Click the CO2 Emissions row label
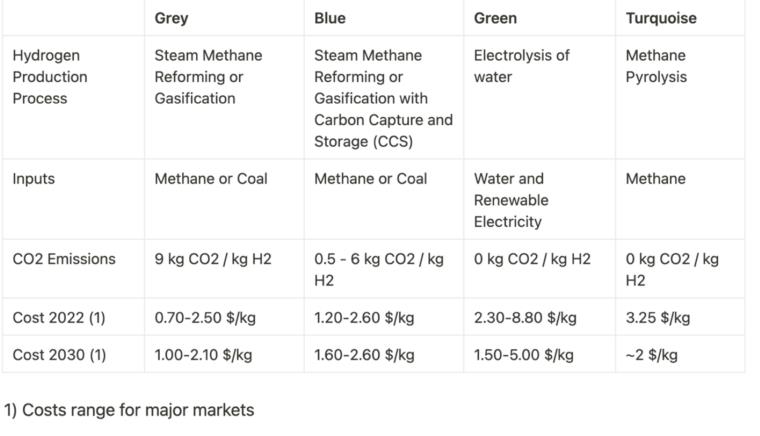 click(64, 259)
